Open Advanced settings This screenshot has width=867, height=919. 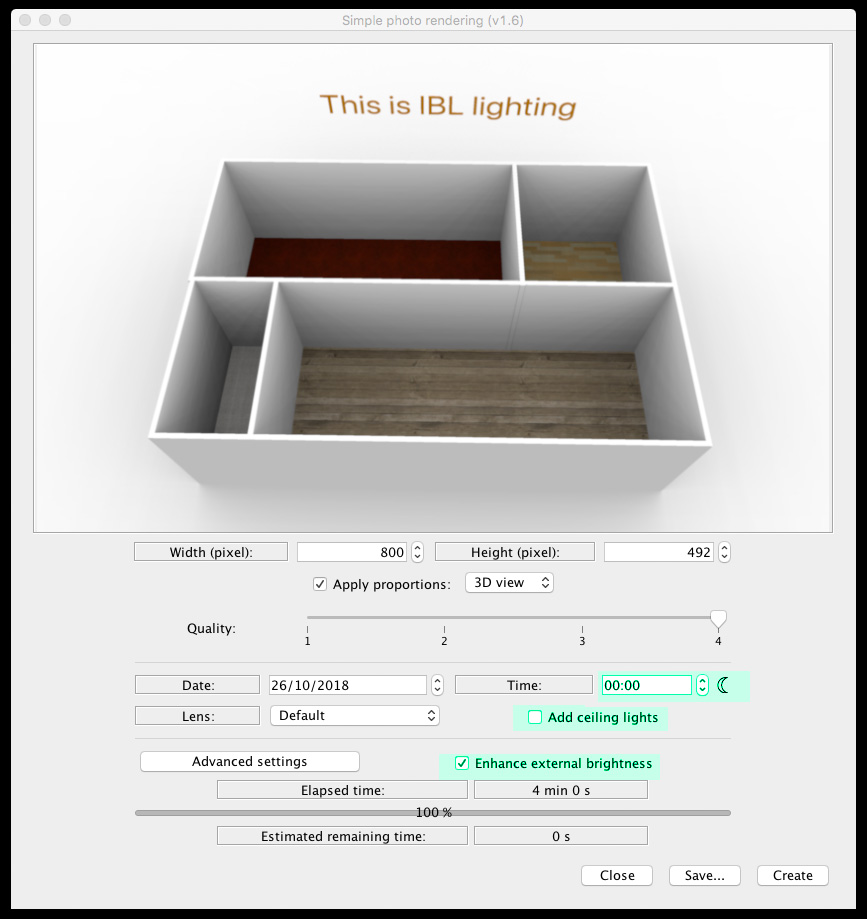pos(250,761)
